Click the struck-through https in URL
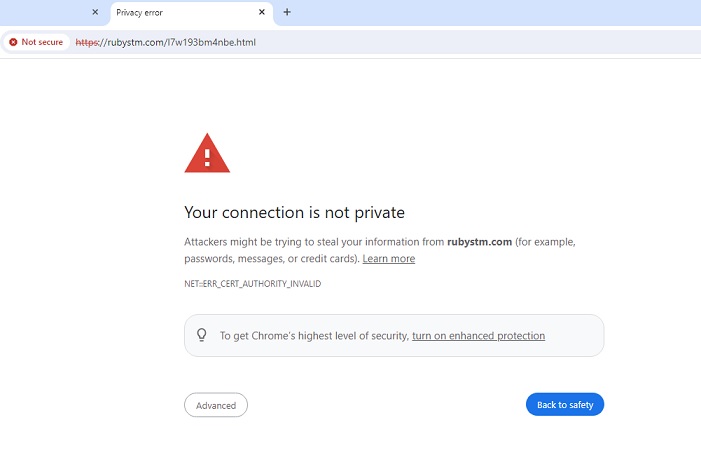 [88, 42]
